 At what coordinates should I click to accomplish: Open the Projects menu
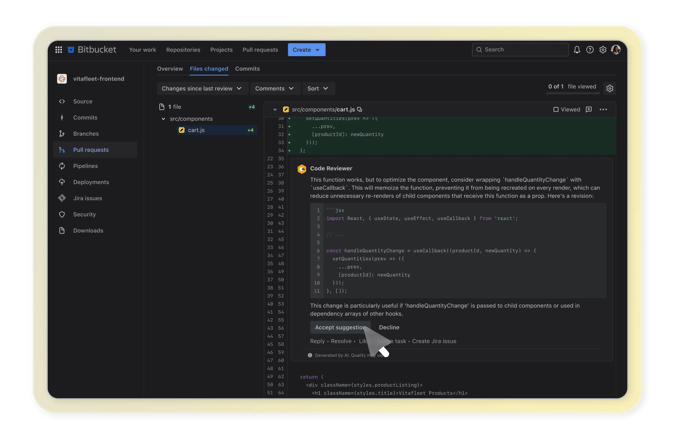(x=221, y=50)
